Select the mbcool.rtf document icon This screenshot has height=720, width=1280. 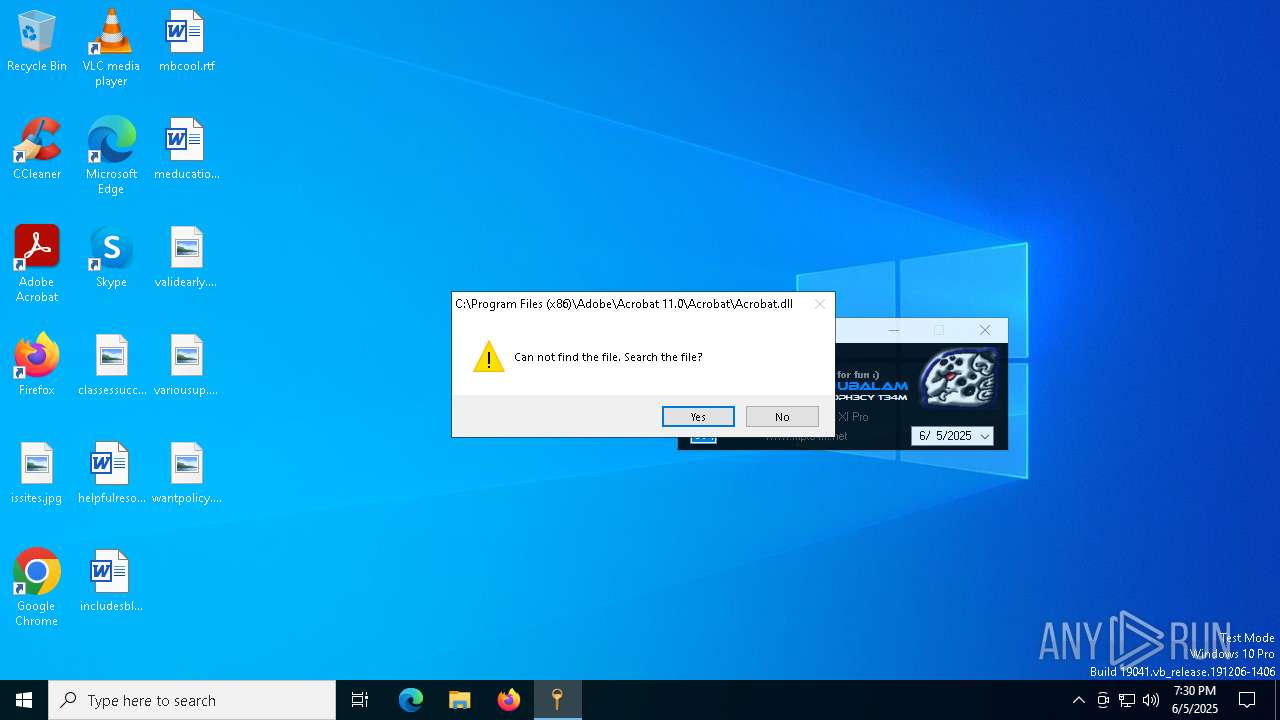click(x=186, y=42)
